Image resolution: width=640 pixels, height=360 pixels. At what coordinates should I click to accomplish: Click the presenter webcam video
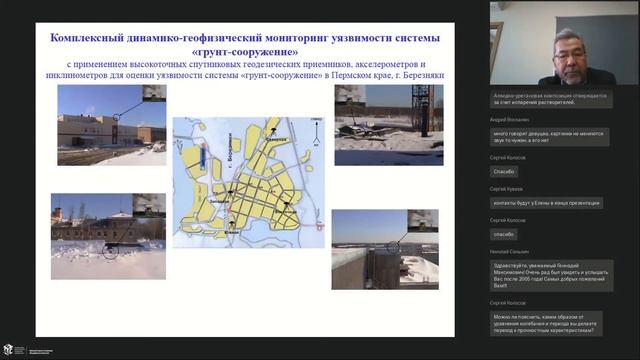pyautogui.click(x=564, y=43)
